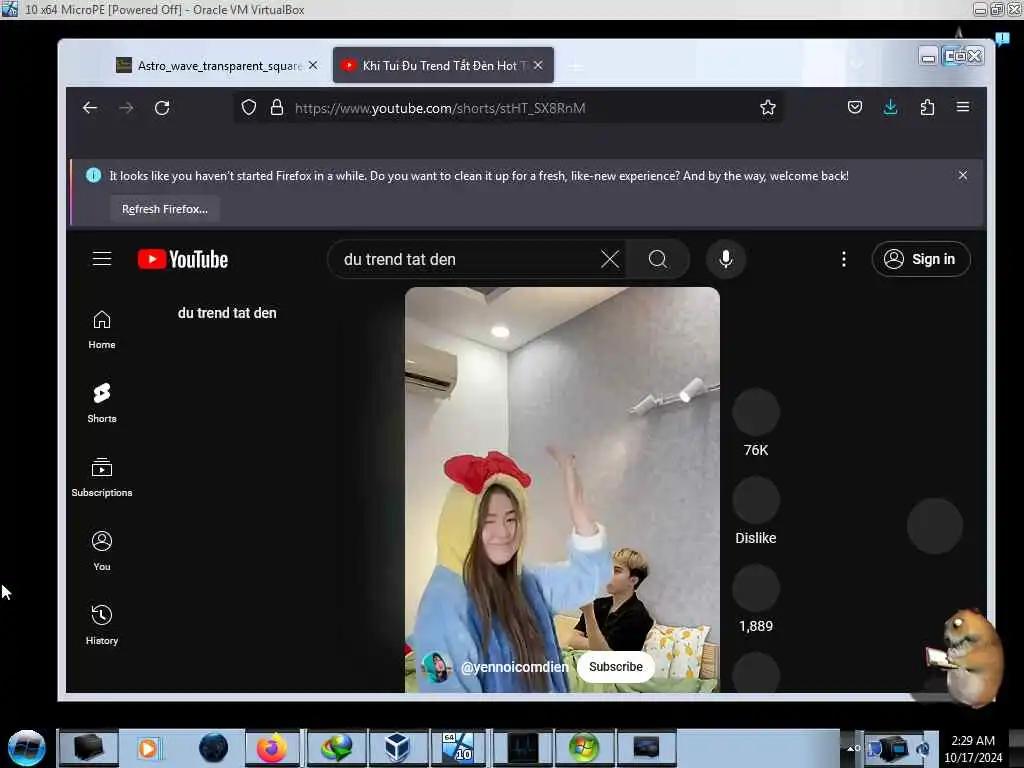Click the forward navigation arrow
The height and width of the screenshot is (768, 1024).
pyautogui.click(x=126, y=108)
